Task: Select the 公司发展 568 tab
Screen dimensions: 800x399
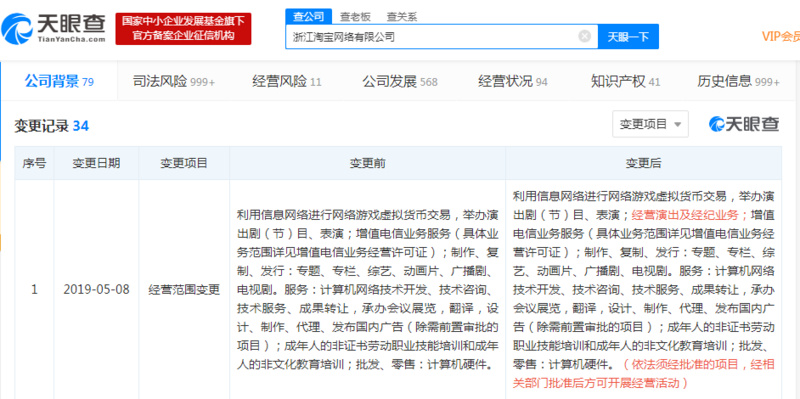Action: tap(400, 82)
